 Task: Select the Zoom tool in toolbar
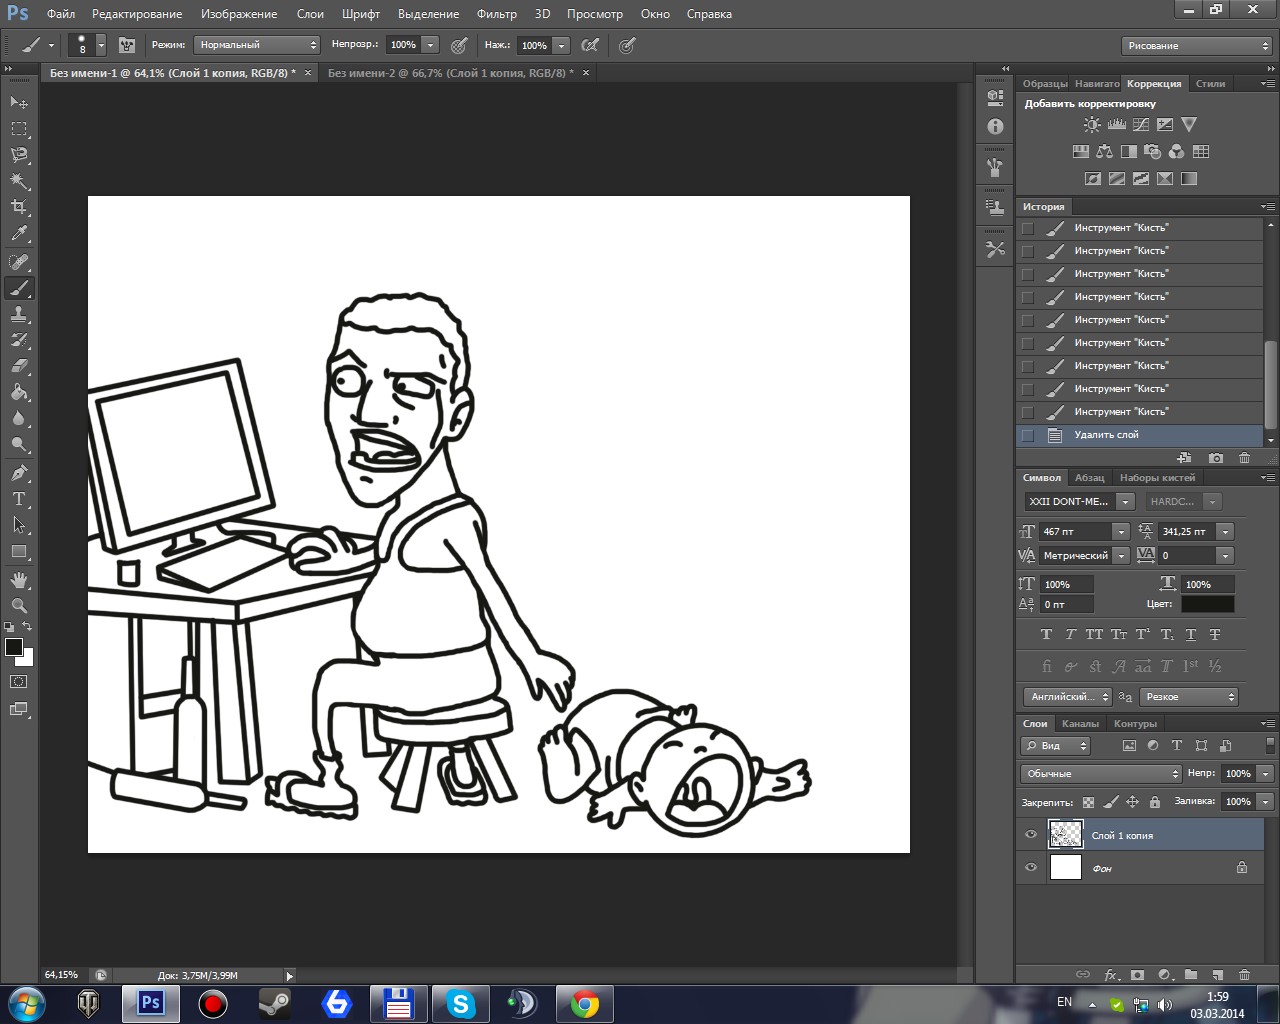(19, 606)
